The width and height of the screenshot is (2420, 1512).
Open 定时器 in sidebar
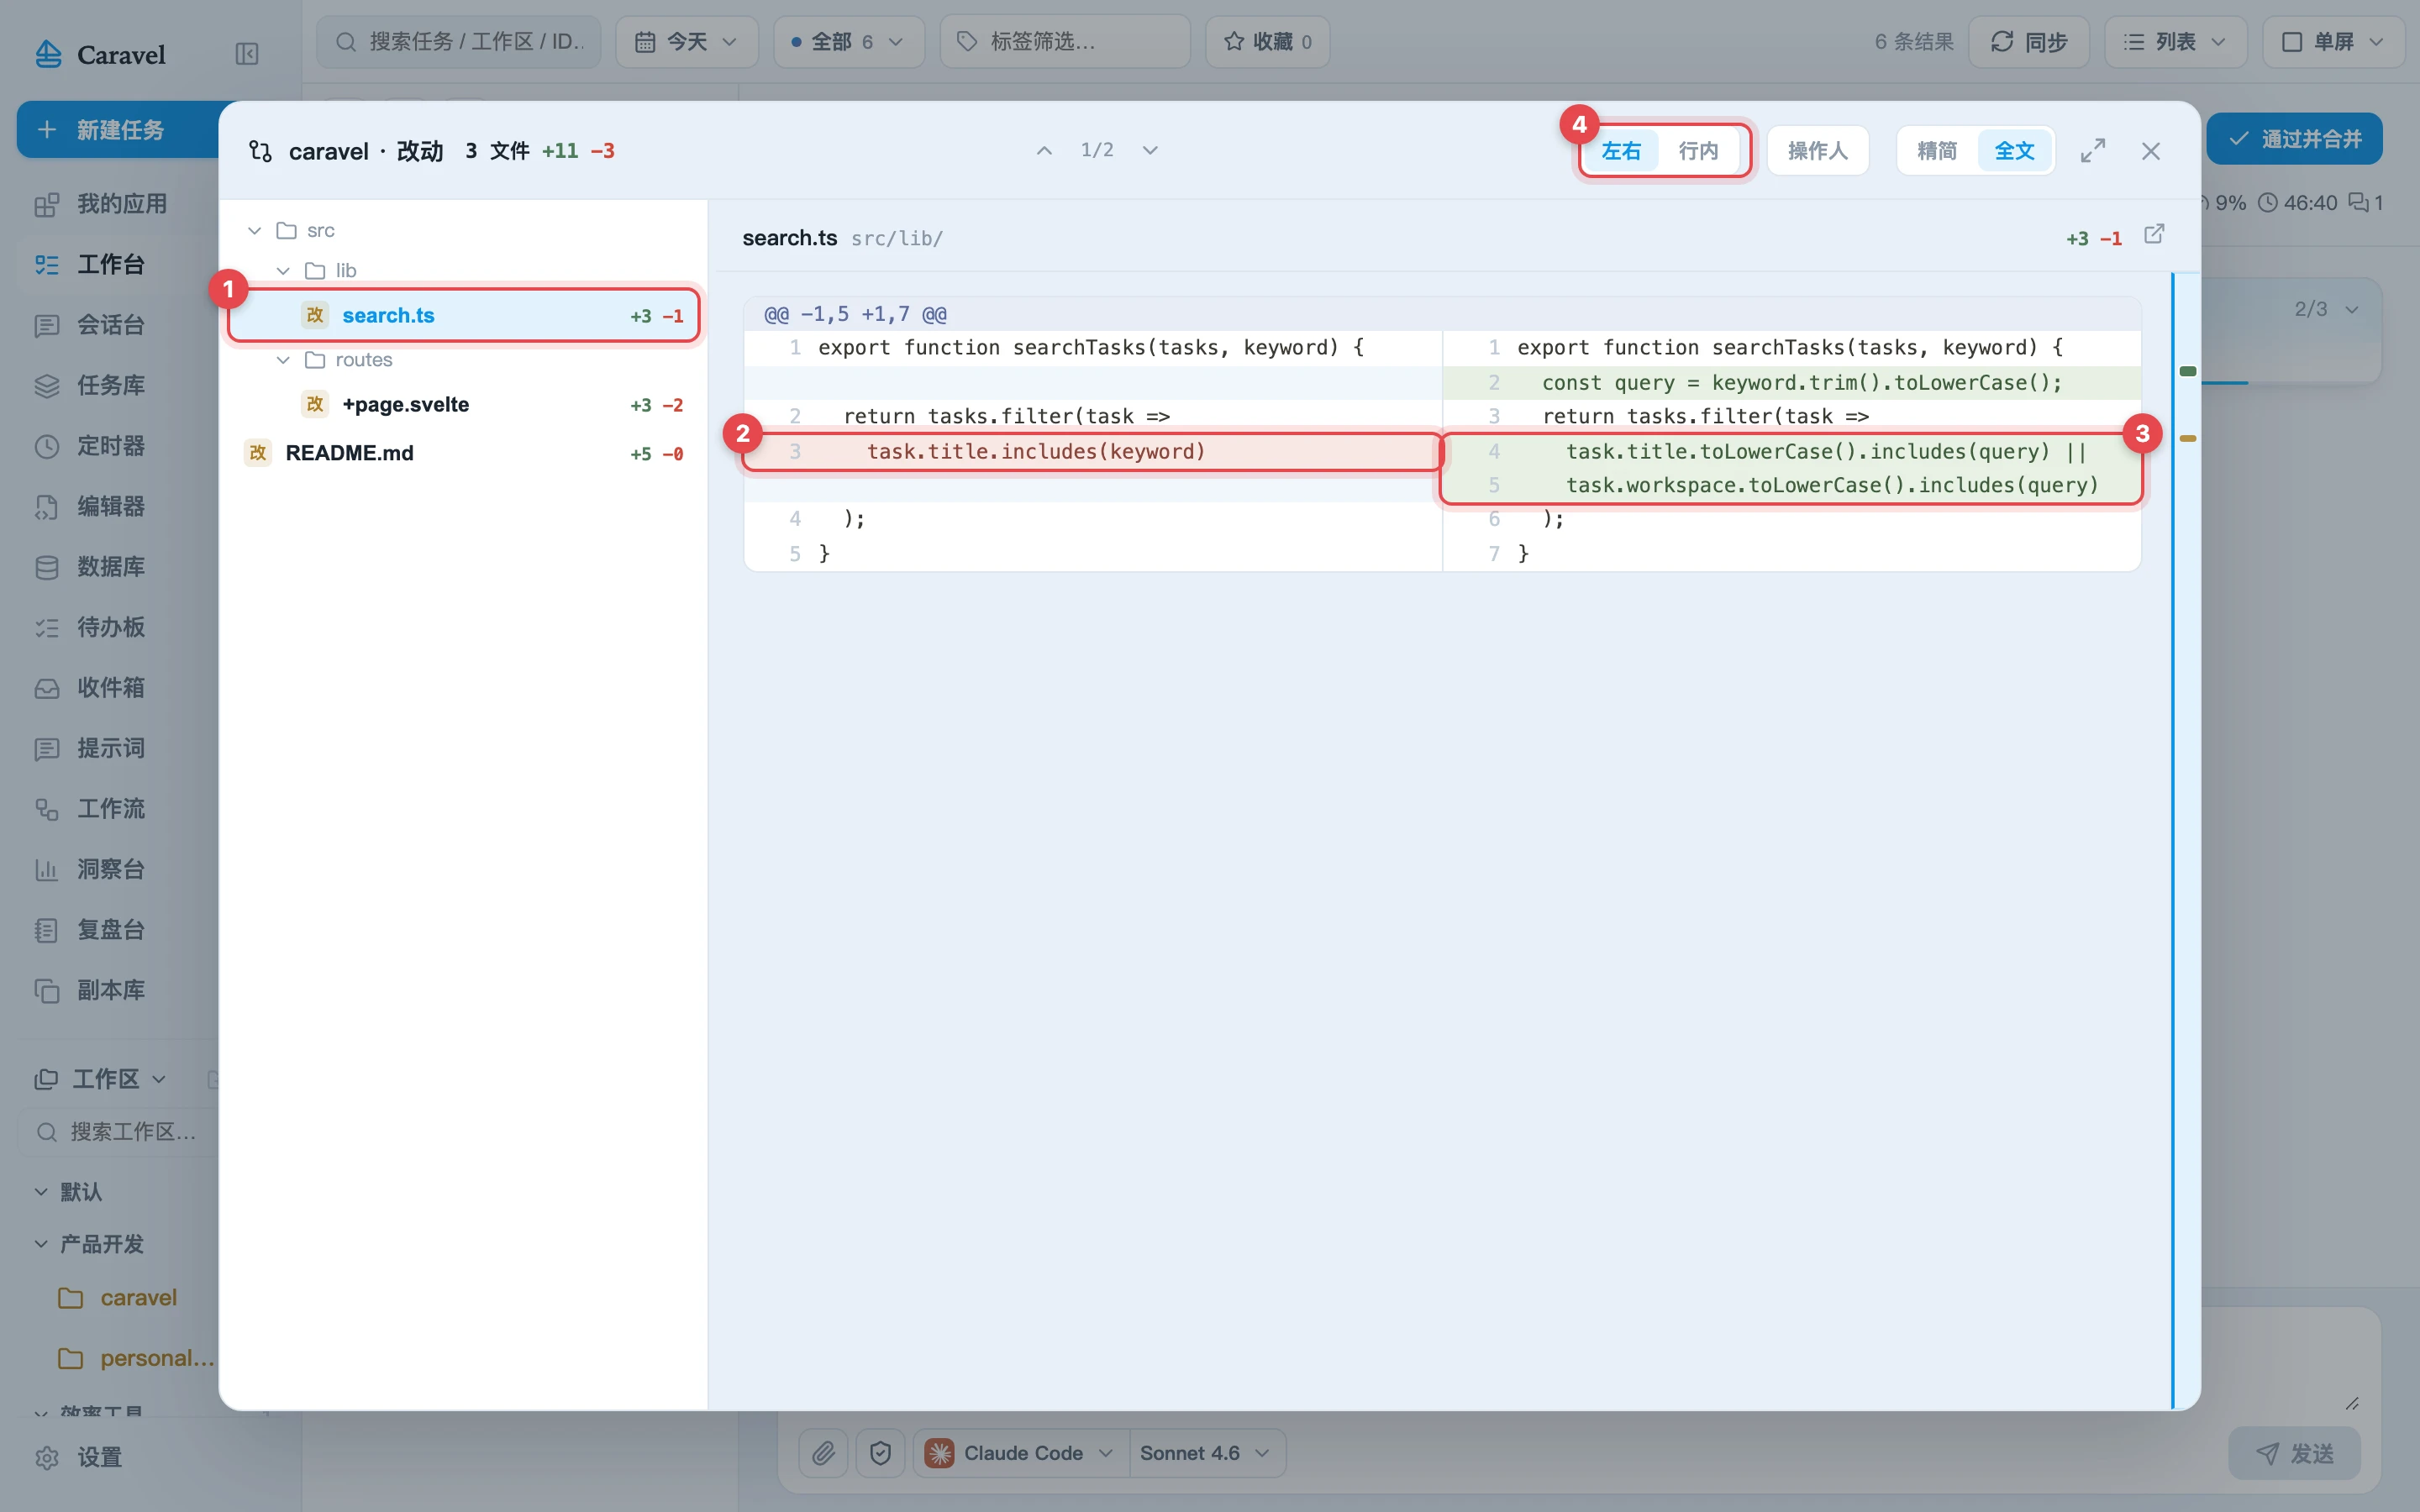(x=110, y=446)
